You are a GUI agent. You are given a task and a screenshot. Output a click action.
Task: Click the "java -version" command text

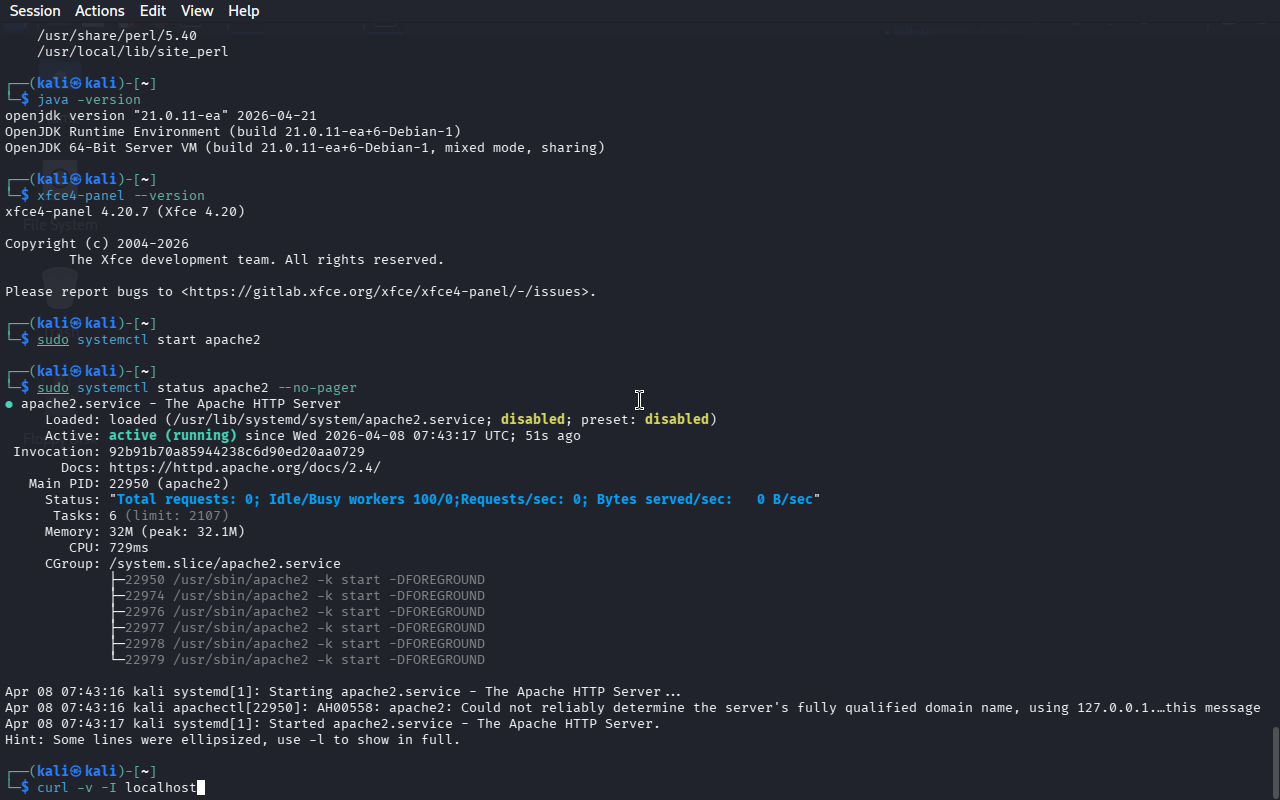pyautogui.click(x=89, y=100)
